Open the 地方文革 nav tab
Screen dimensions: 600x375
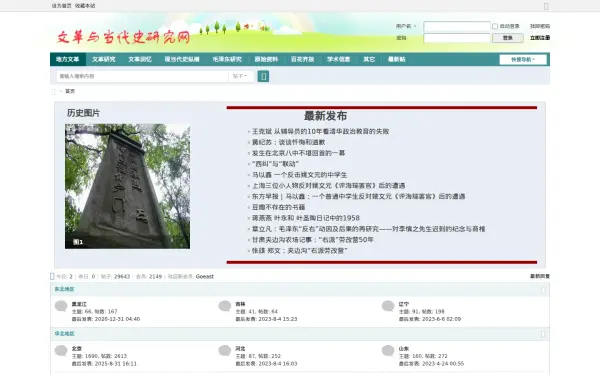(68, 59)
